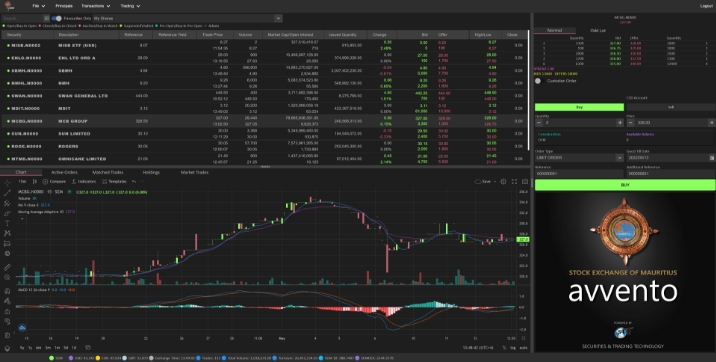Activate the chart zoom-in tool

point(7,277)
